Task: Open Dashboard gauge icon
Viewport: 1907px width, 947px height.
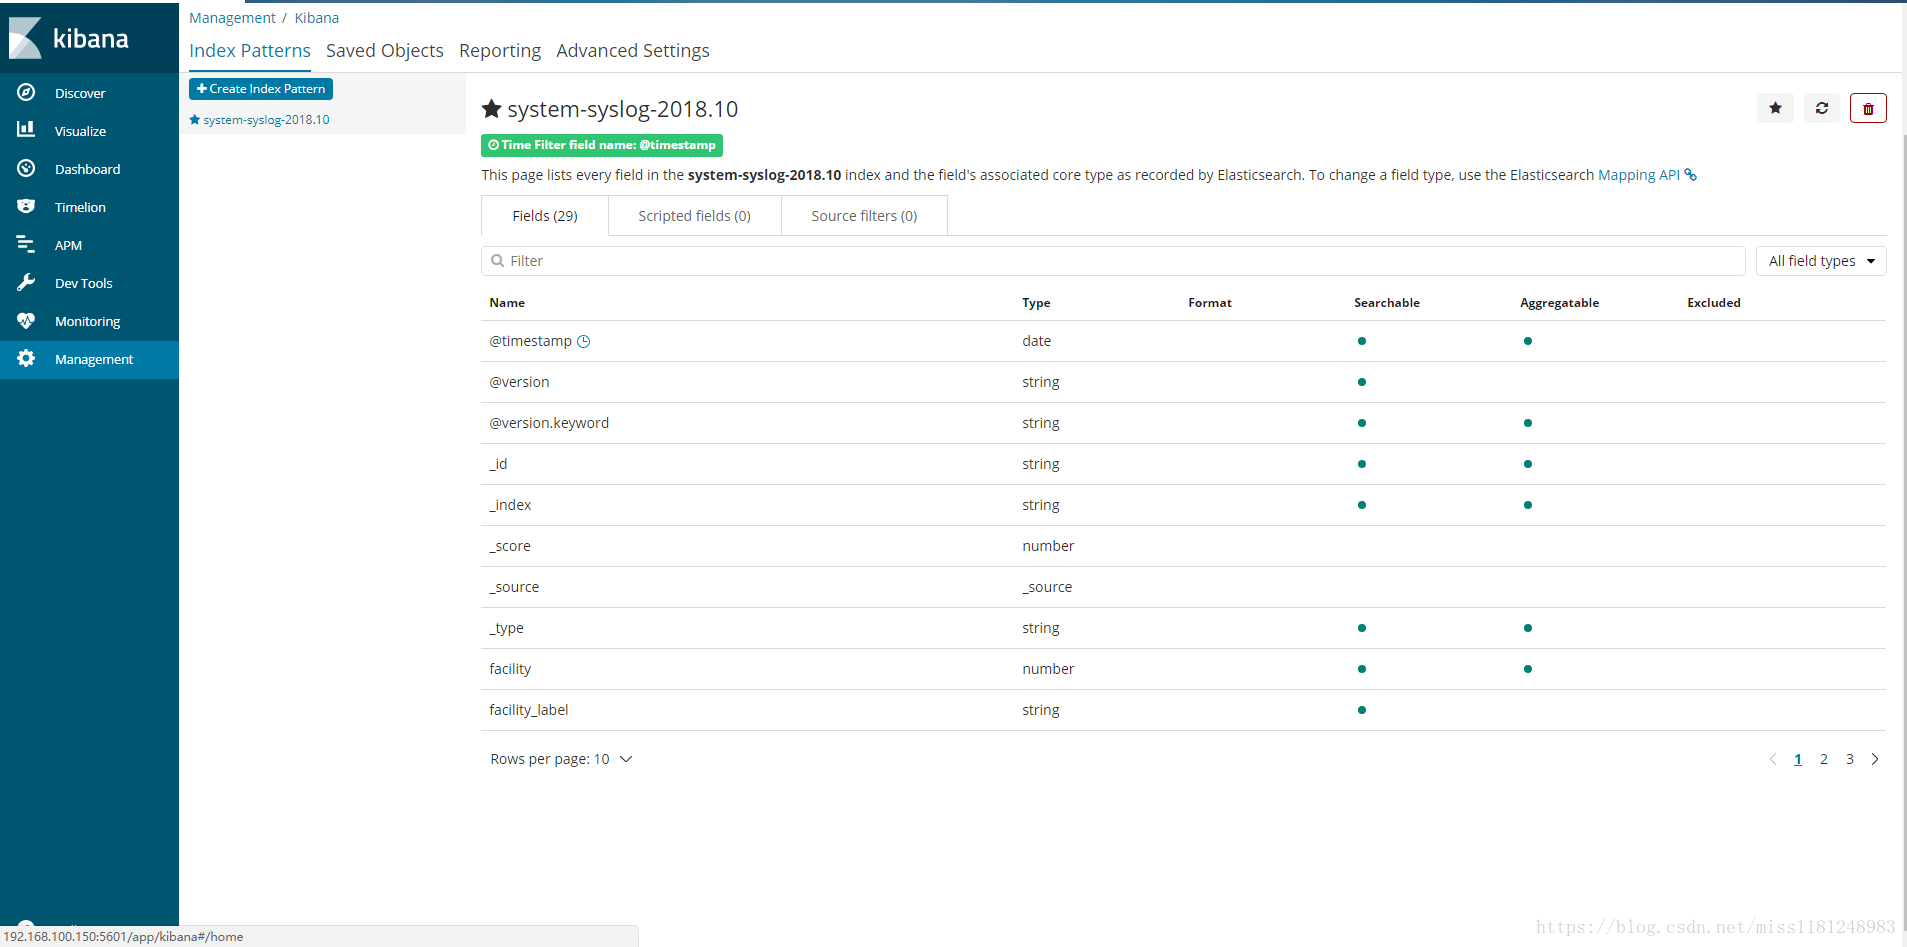Action: (x=26, y=168)
